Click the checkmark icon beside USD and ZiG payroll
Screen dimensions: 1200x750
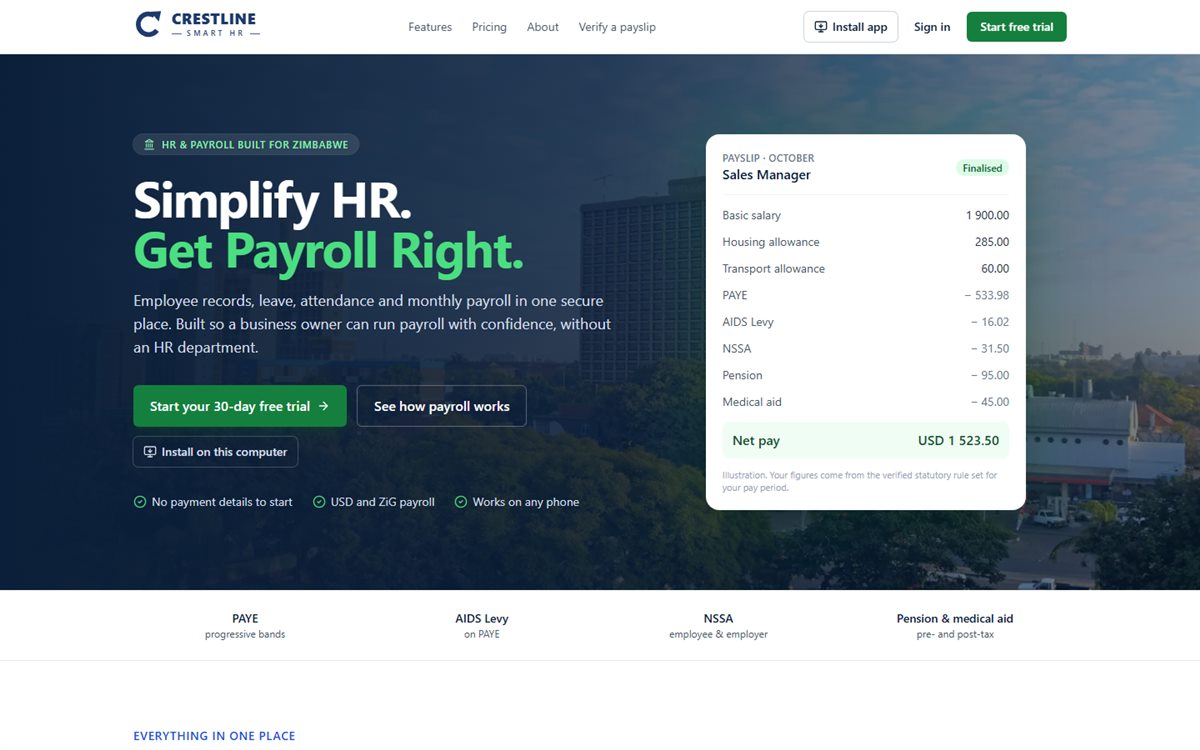pos(319,502)
